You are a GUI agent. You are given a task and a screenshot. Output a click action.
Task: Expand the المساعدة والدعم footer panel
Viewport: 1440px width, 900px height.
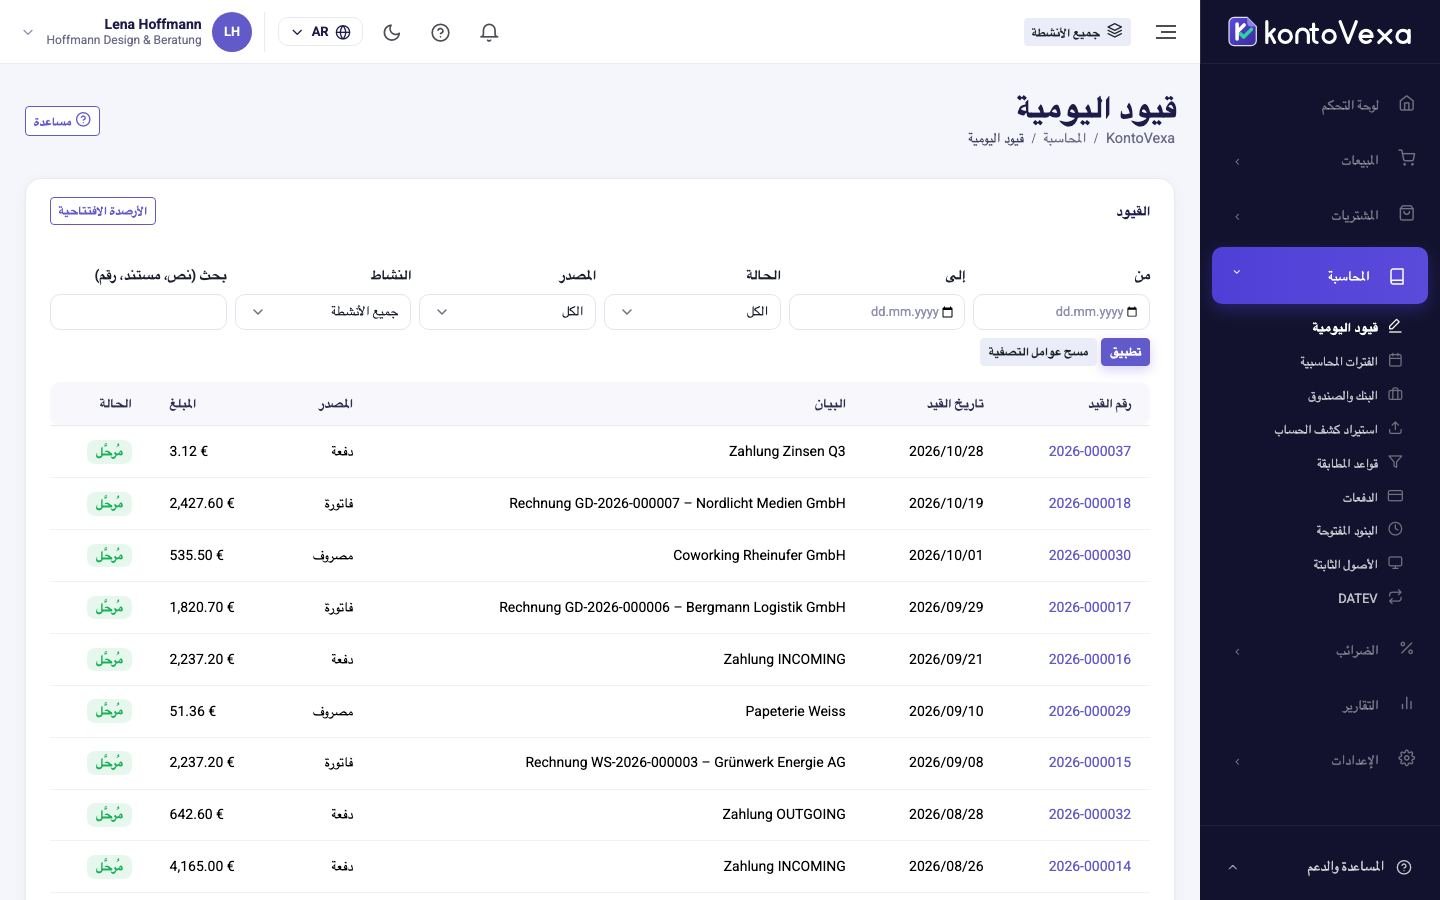[x=1320, y=867]
